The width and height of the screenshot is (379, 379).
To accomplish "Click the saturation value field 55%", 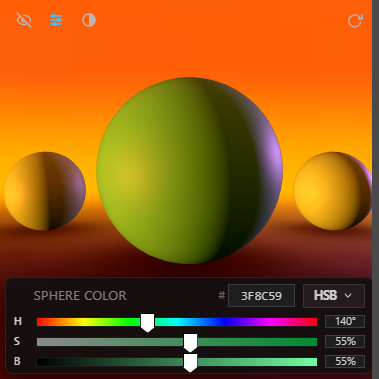I will pos(345,342).
